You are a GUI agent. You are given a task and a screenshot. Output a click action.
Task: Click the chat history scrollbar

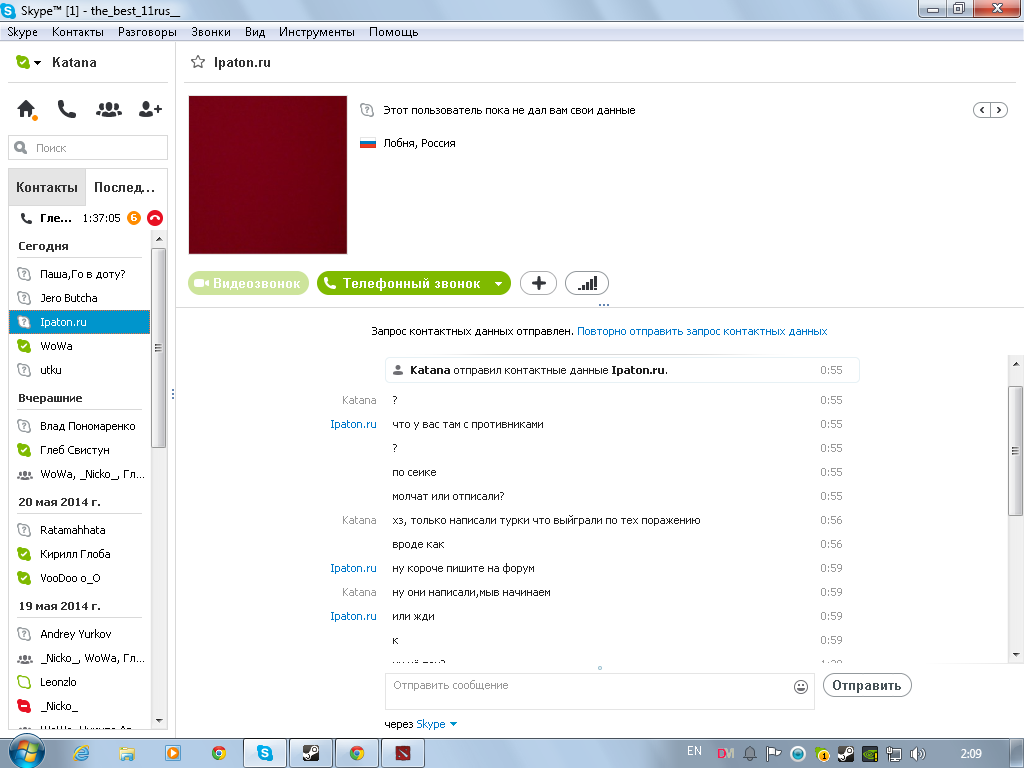click(1015, 451)
